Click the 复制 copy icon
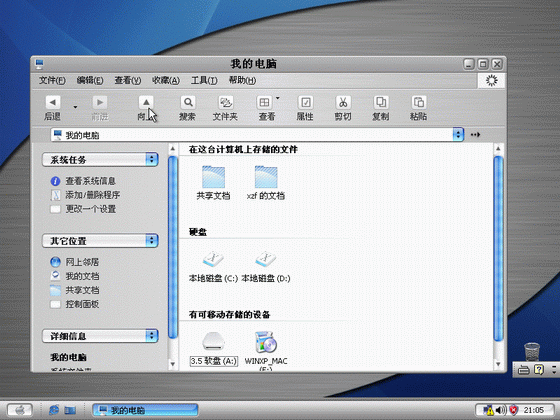 381,103
